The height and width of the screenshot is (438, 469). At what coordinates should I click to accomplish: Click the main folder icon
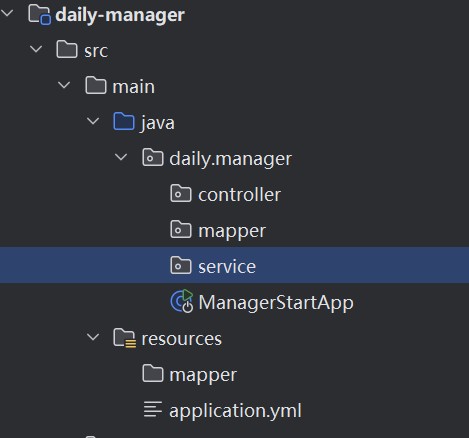point(96,85)
